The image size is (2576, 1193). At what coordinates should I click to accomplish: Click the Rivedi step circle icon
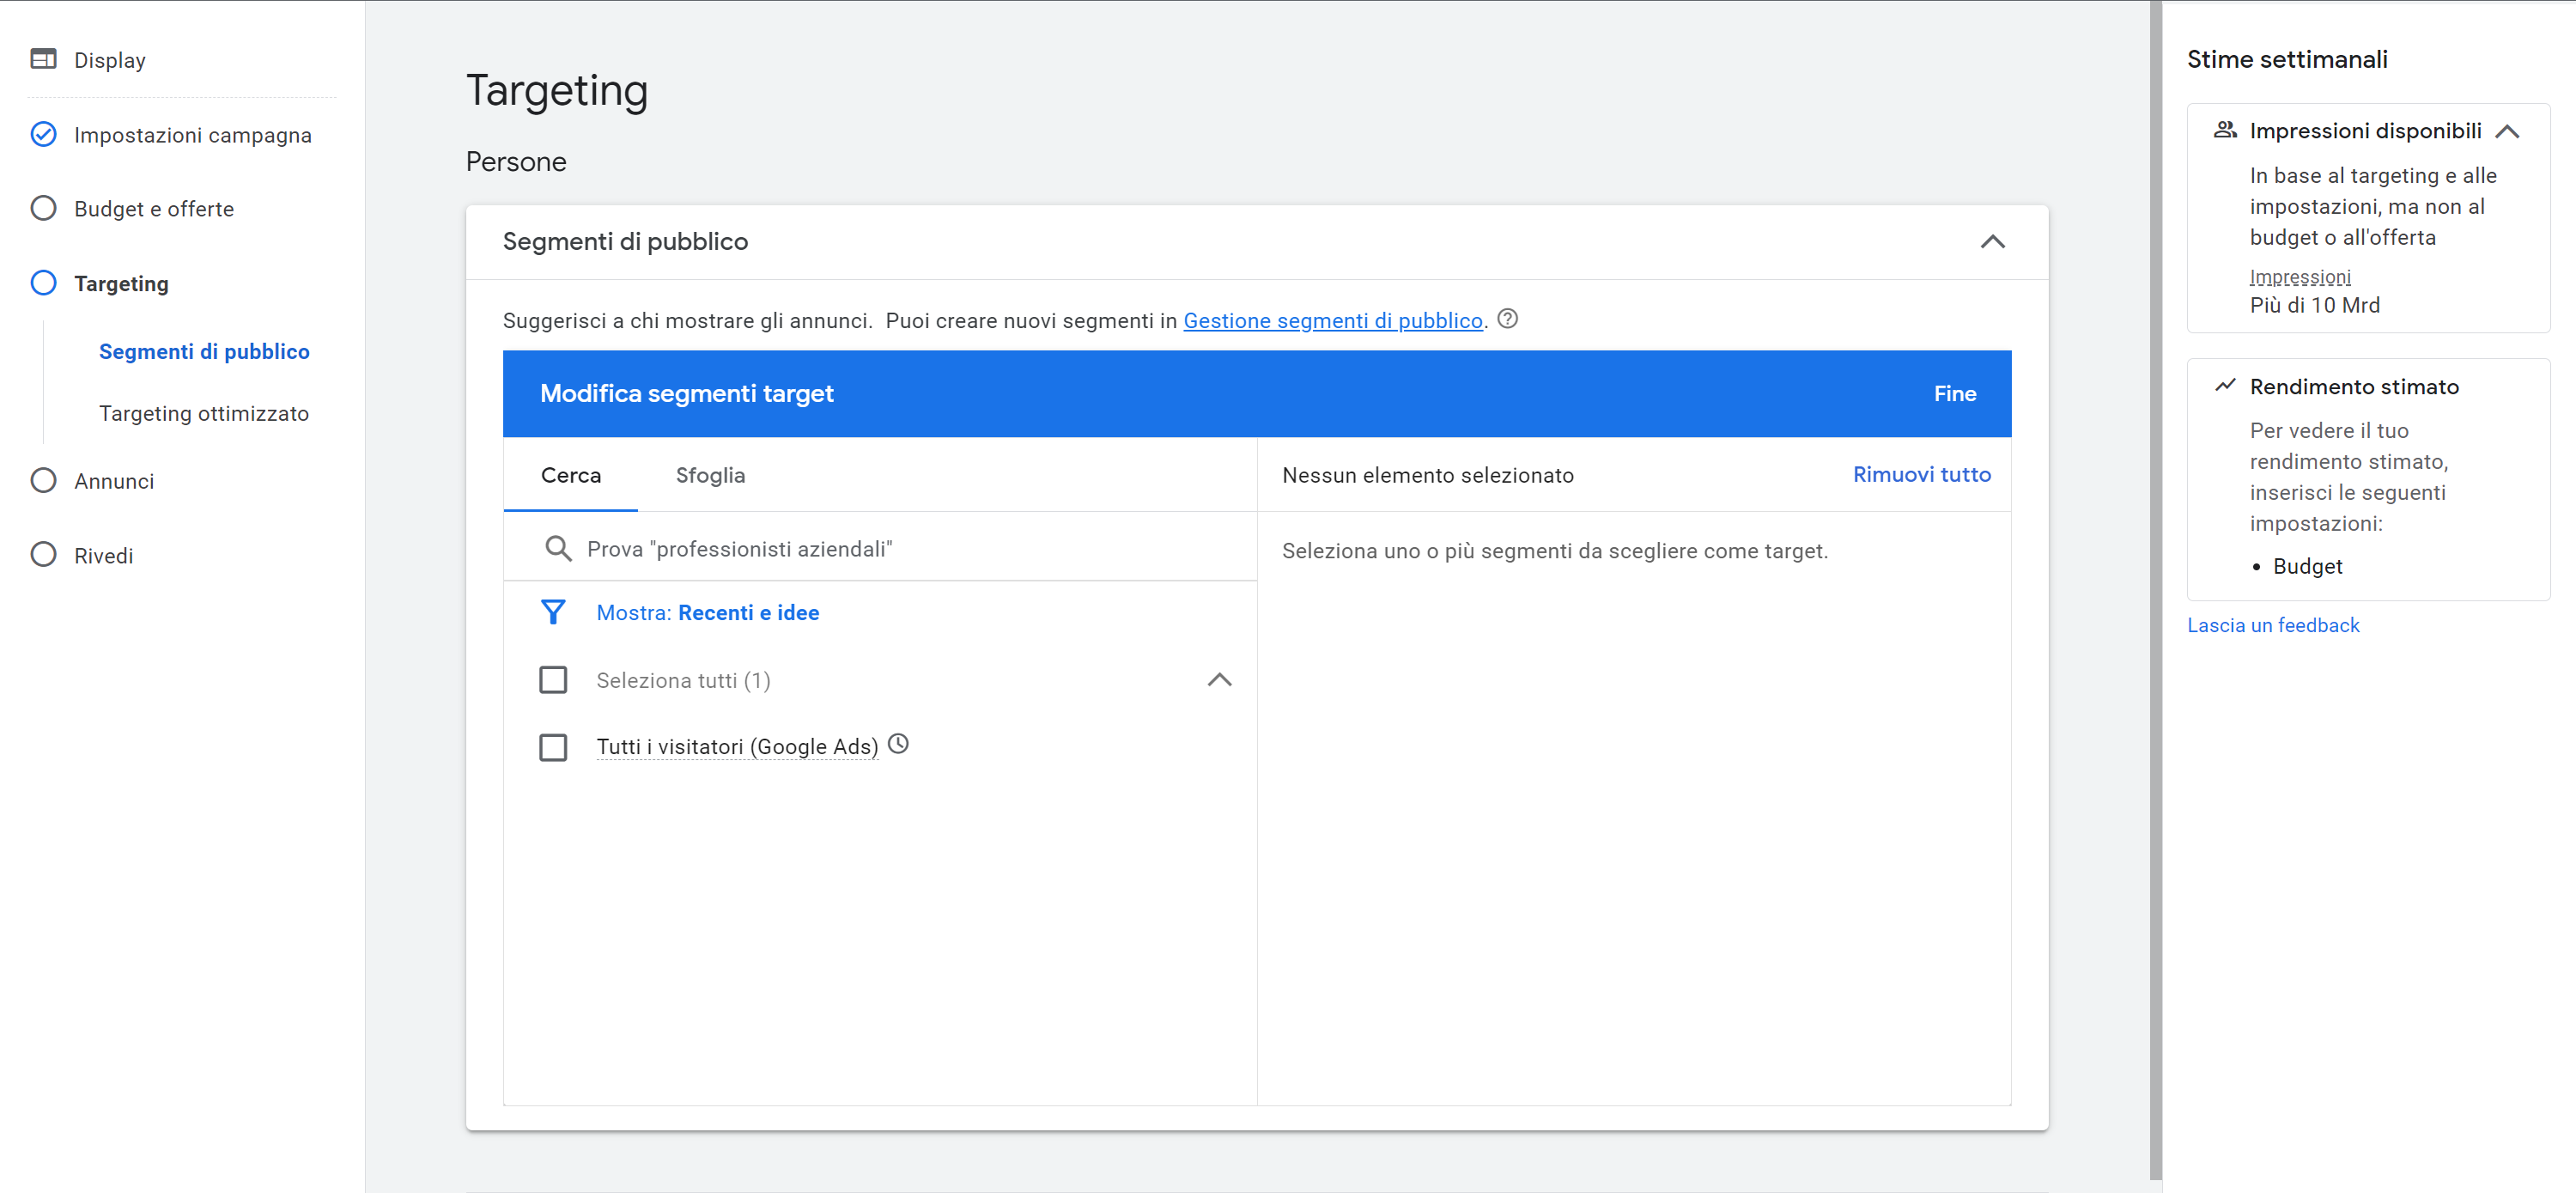click(43, 555)
